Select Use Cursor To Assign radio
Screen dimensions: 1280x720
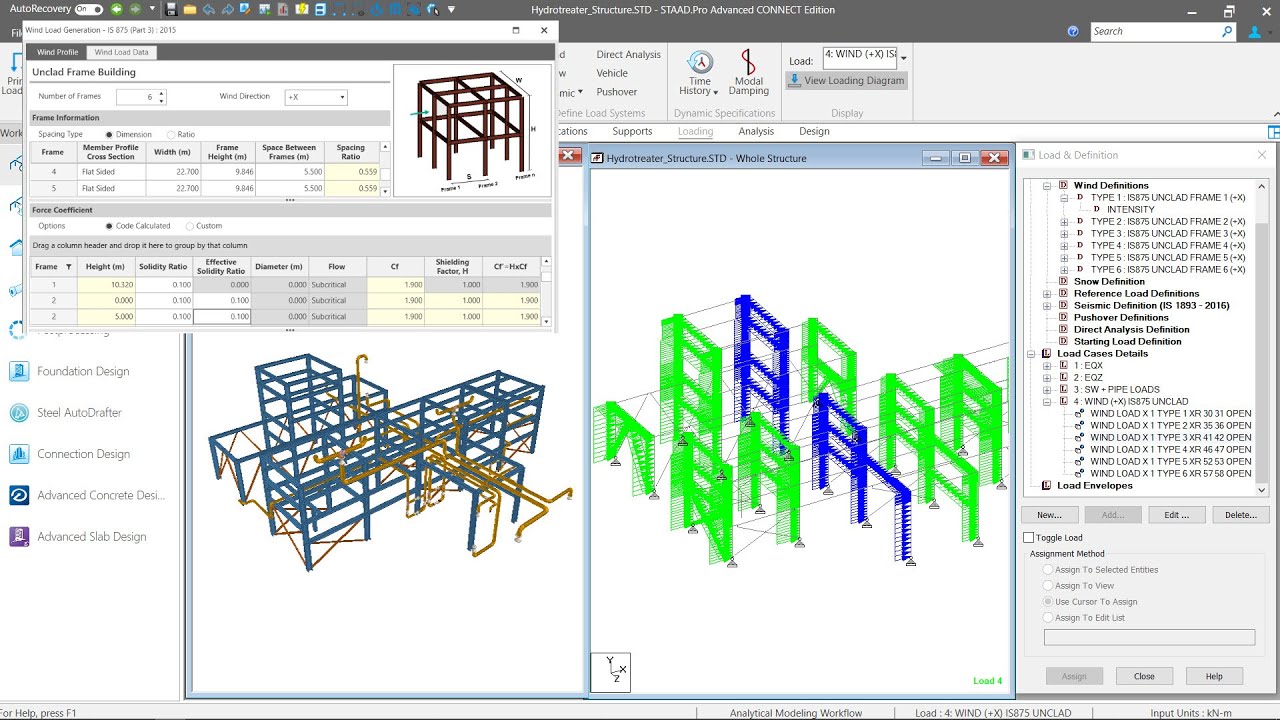(x=1048, y=602)
